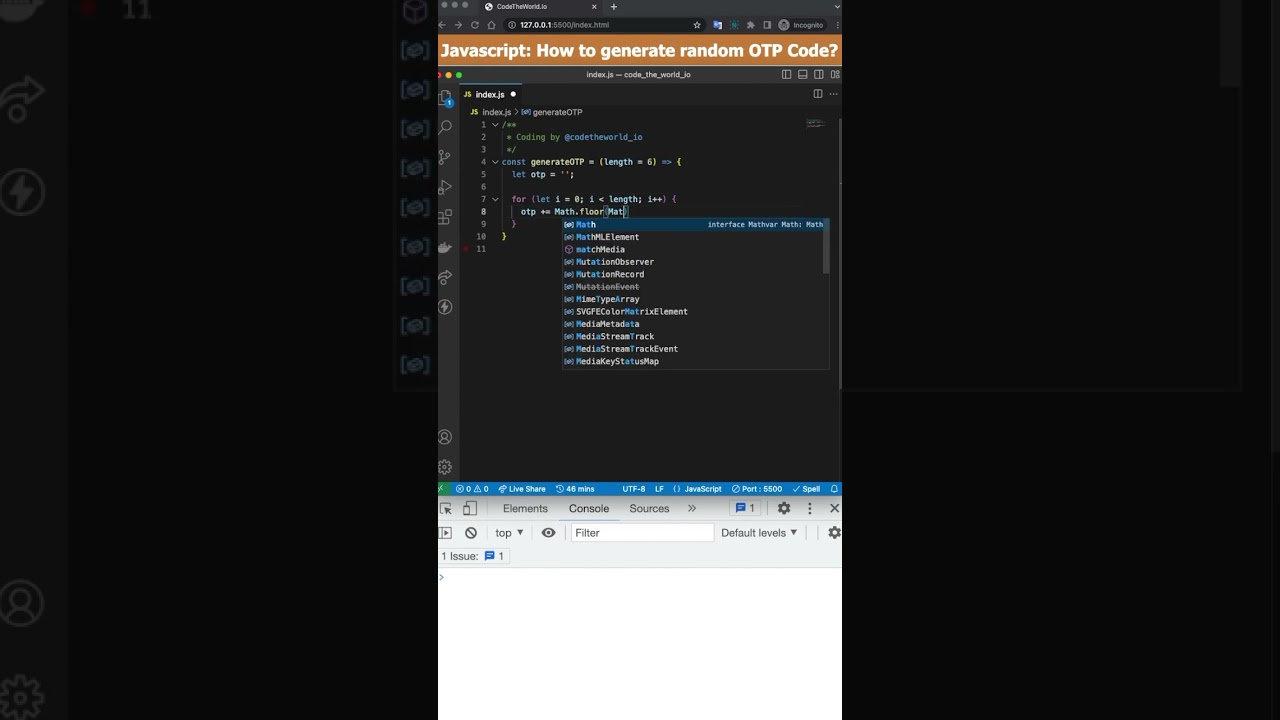Toggle breakpoint on line 11
Viewport: 1280px width, 720px height.
[x=466, y=249]
